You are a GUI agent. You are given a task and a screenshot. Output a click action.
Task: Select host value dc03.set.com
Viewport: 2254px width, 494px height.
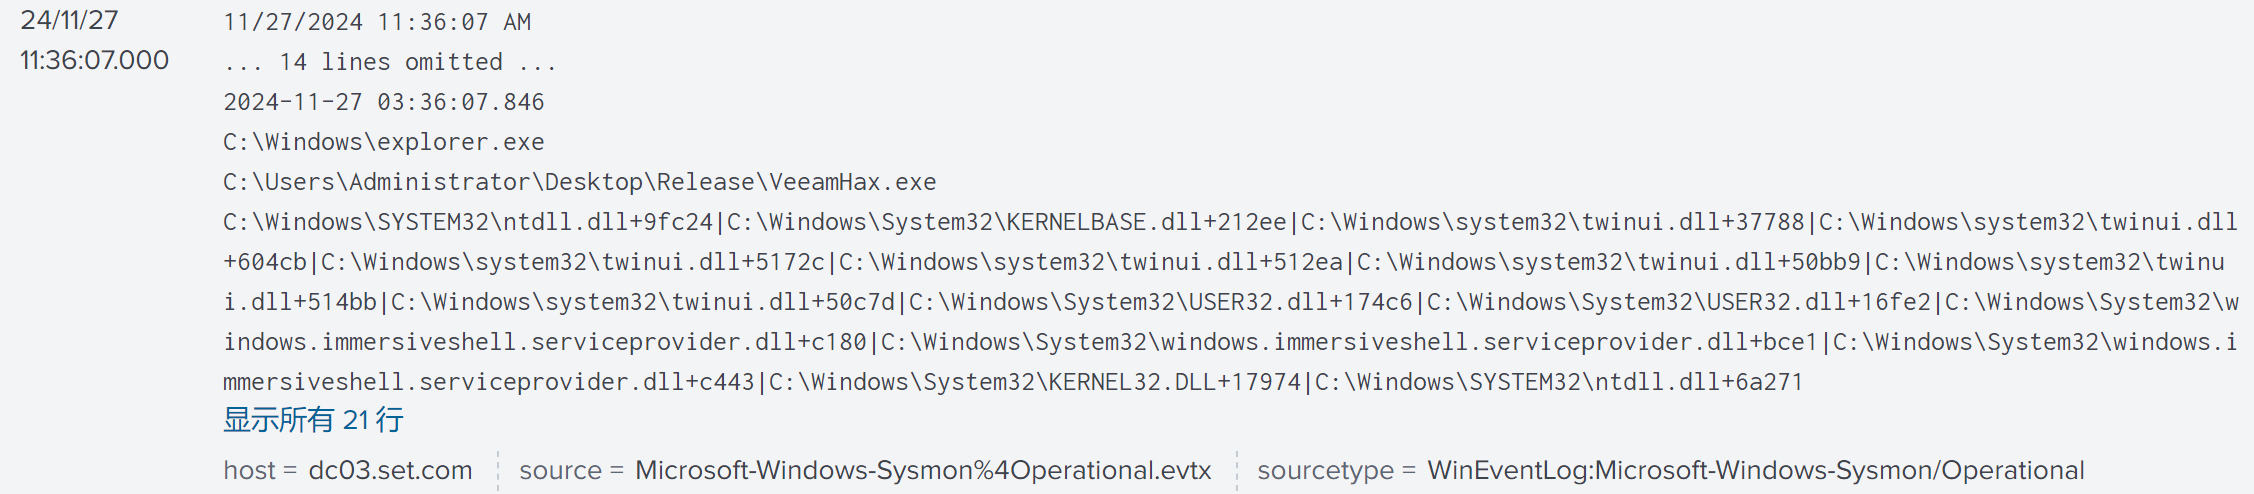tap(390, 470)
